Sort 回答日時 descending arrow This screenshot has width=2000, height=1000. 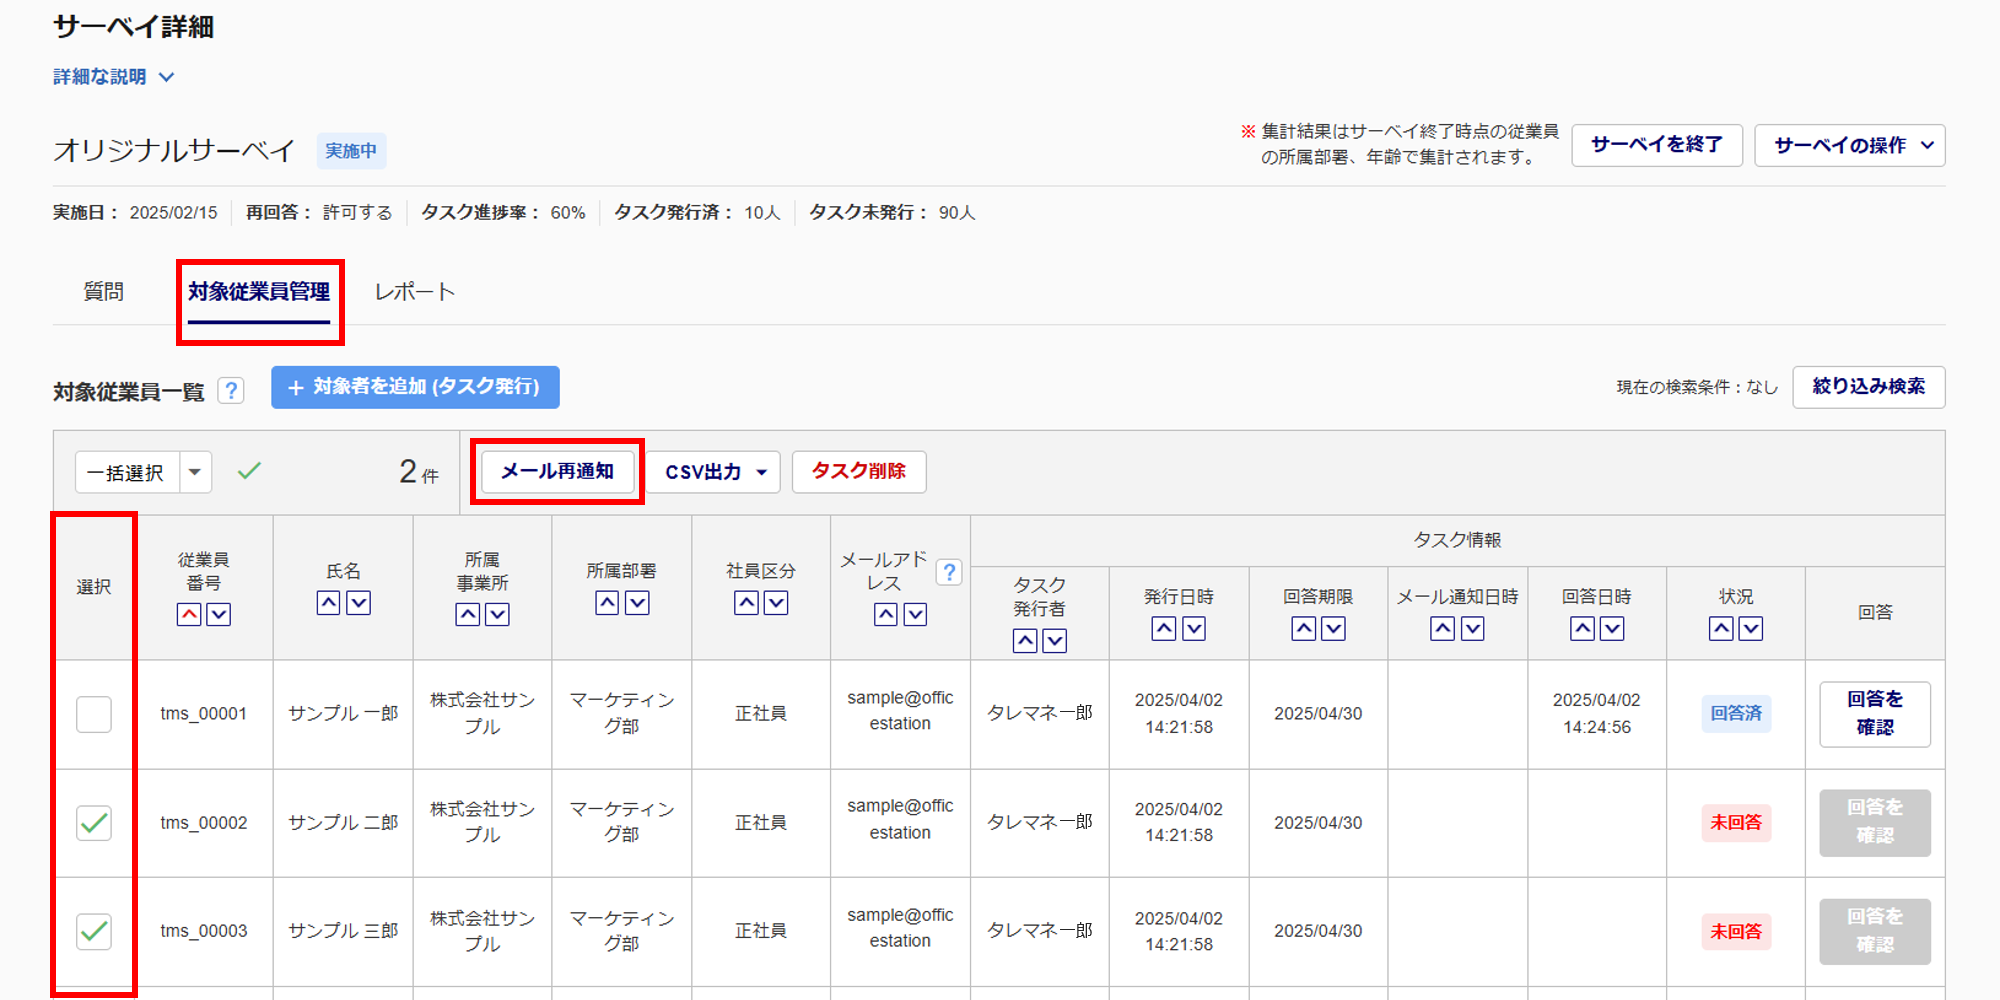1612,628
